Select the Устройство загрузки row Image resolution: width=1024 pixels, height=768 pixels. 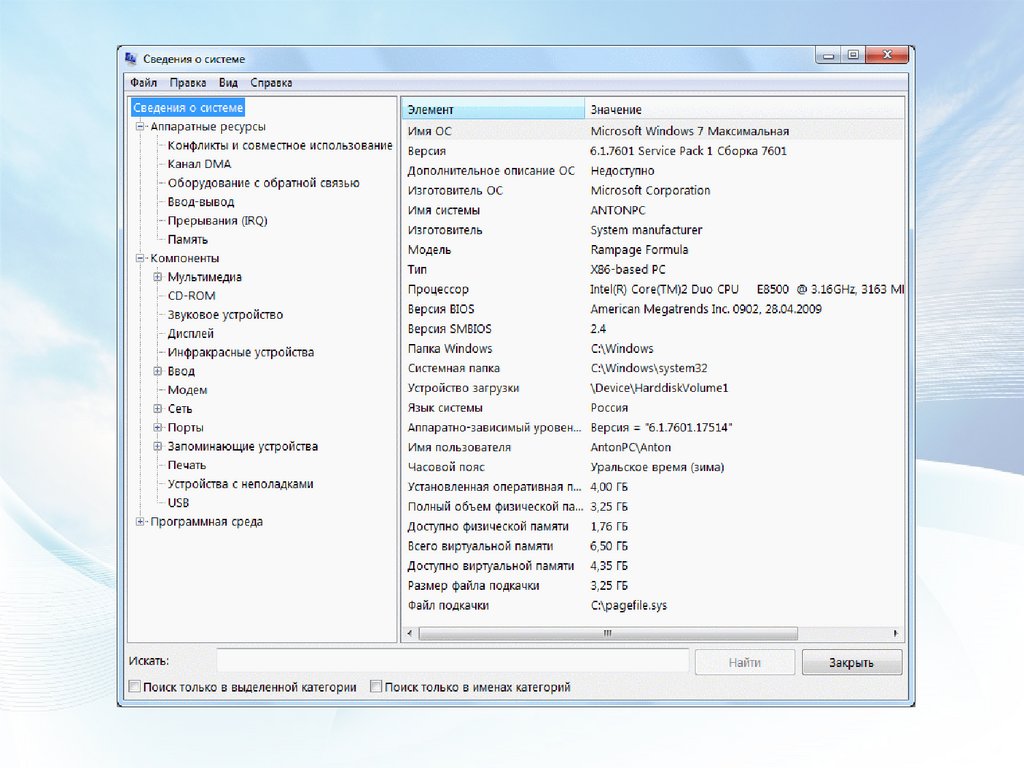tap(653, 388)
